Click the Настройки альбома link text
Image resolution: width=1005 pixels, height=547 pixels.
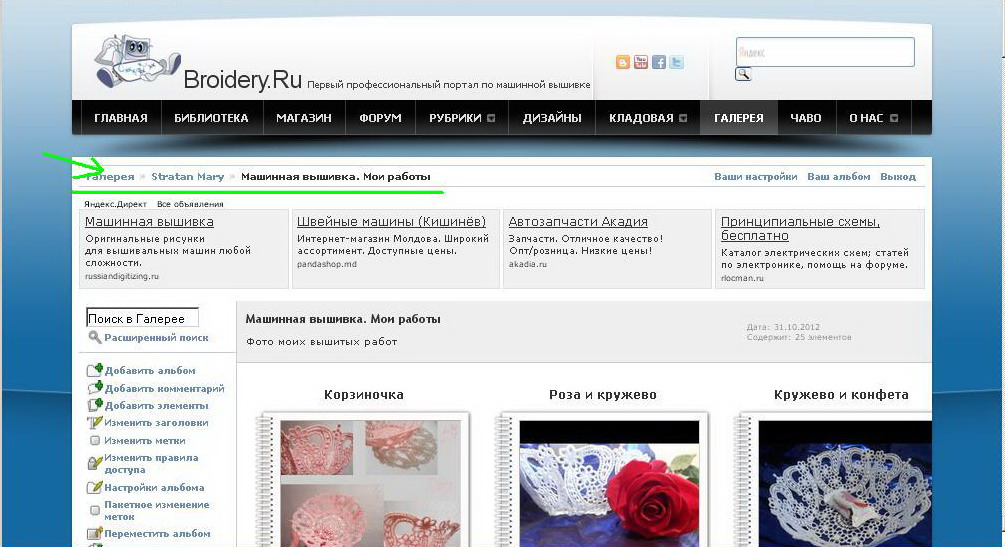(x=154, y=487)
